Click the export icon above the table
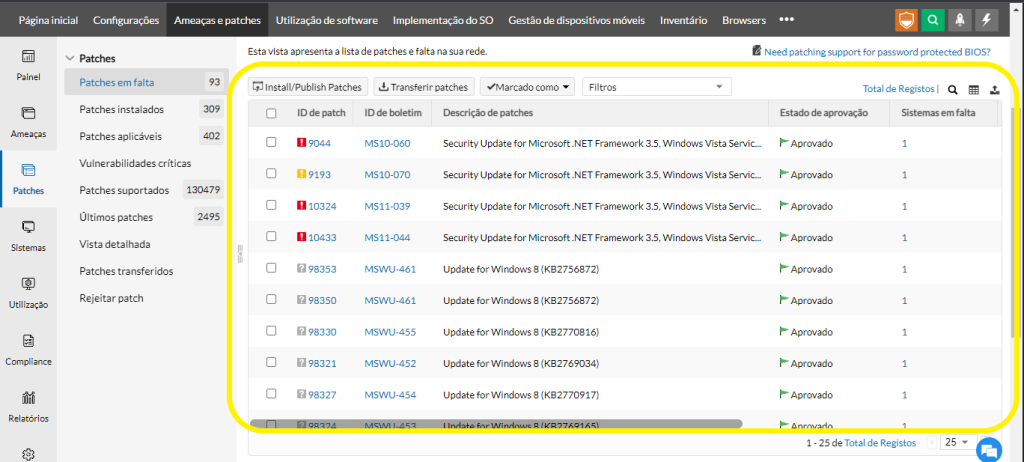Image resolution: width=1024 pixels, height=462 pixels. 994,89
